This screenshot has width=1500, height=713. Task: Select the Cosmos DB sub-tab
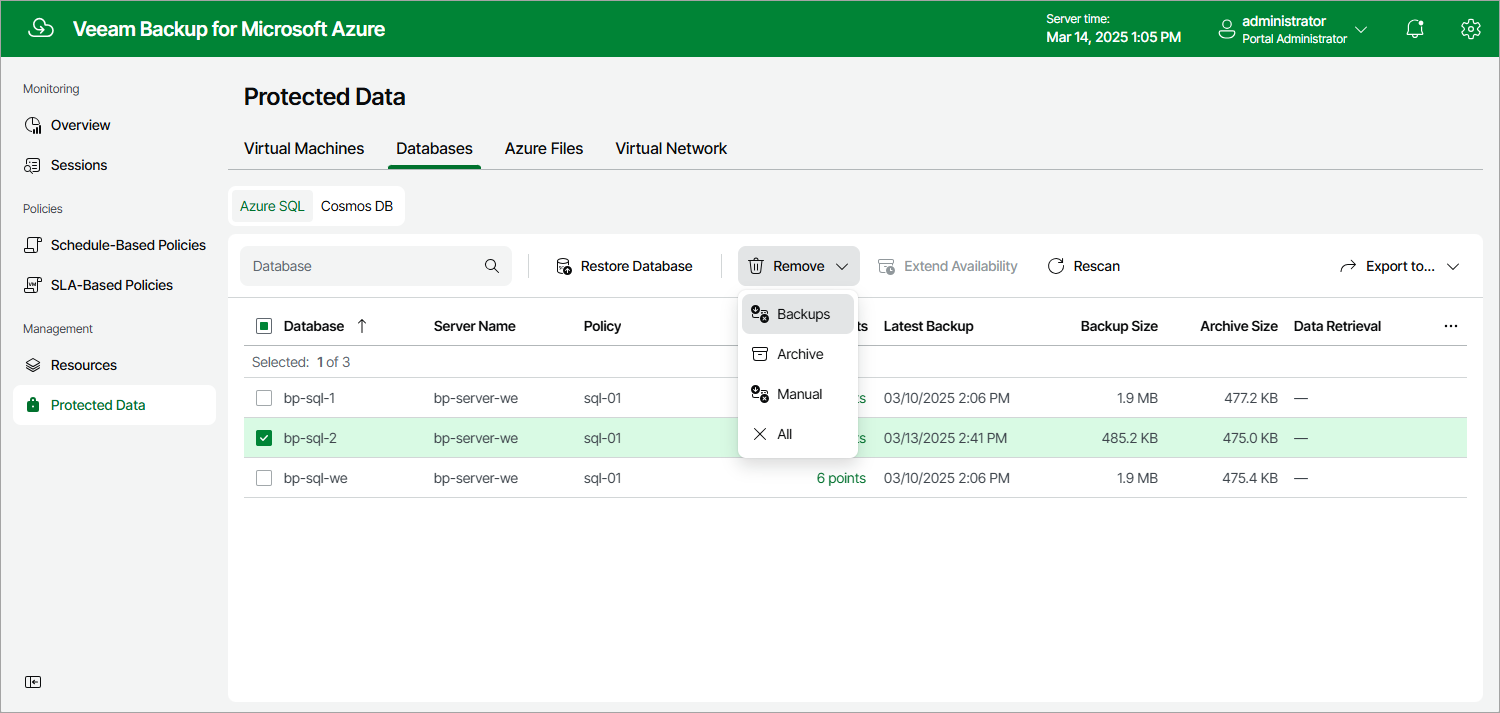pyautogui.click(x=357, y=206)
